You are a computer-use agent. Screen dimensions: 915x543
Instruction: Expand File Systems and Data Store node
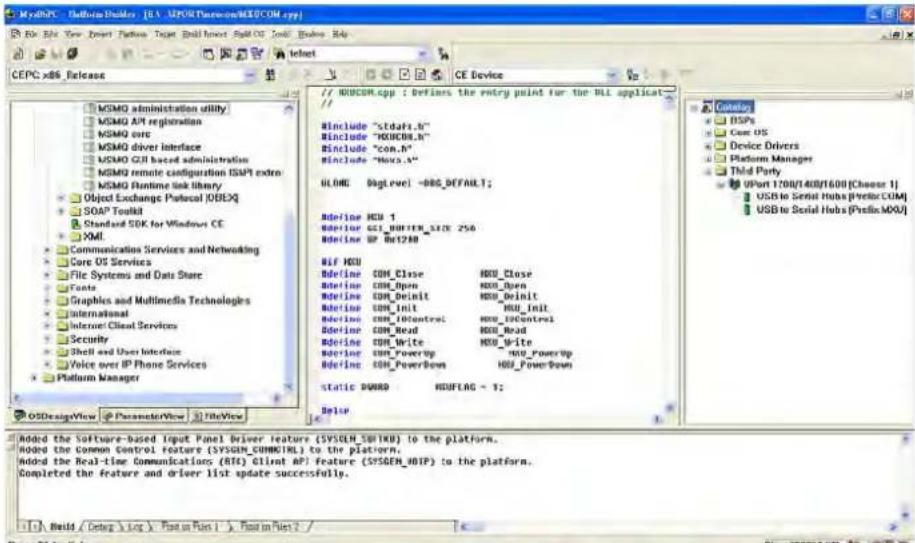(x=48, y=275)
